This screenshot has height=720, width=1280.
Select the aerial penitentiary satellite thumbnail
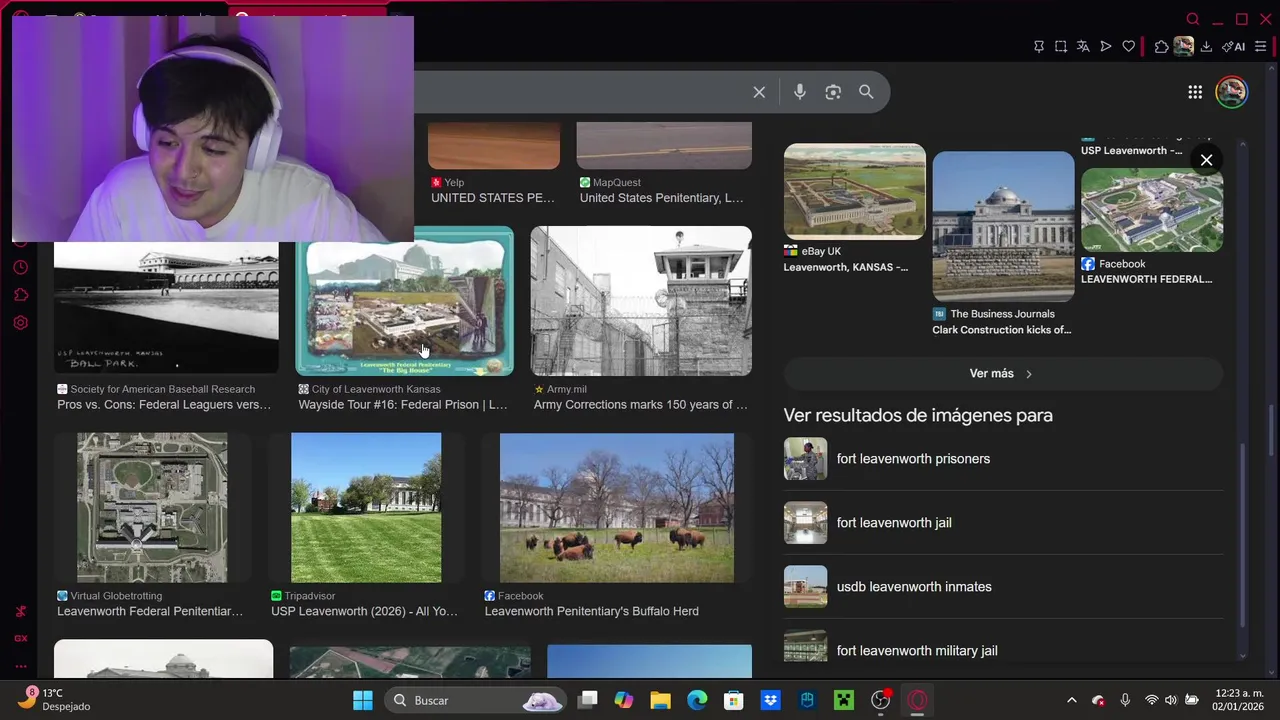click(152, 507)
